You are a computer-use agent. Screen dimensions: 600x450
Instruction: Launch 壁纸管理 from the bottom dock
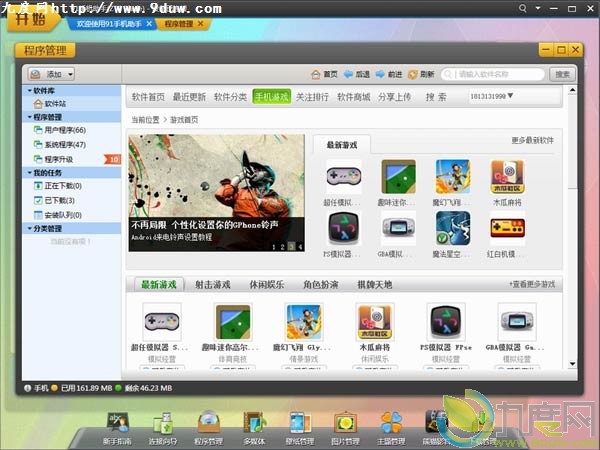pyautogui.click(x=300, y=429)
